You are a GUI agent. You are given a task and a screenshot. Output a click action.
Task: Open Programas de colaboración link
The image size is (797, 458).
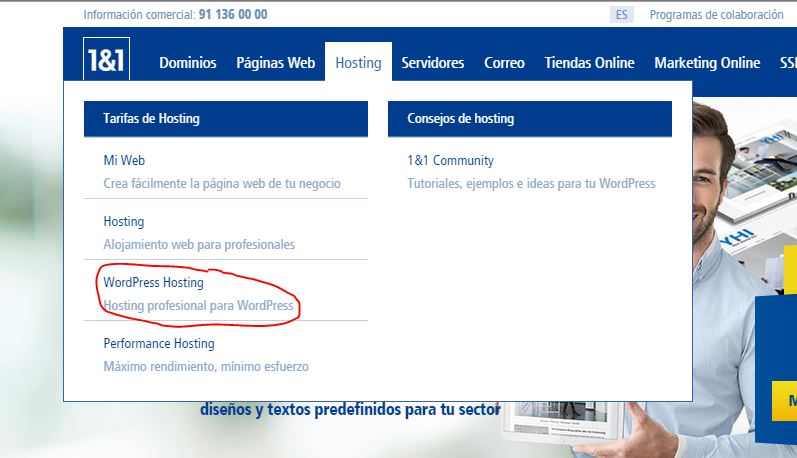[716, 15]
